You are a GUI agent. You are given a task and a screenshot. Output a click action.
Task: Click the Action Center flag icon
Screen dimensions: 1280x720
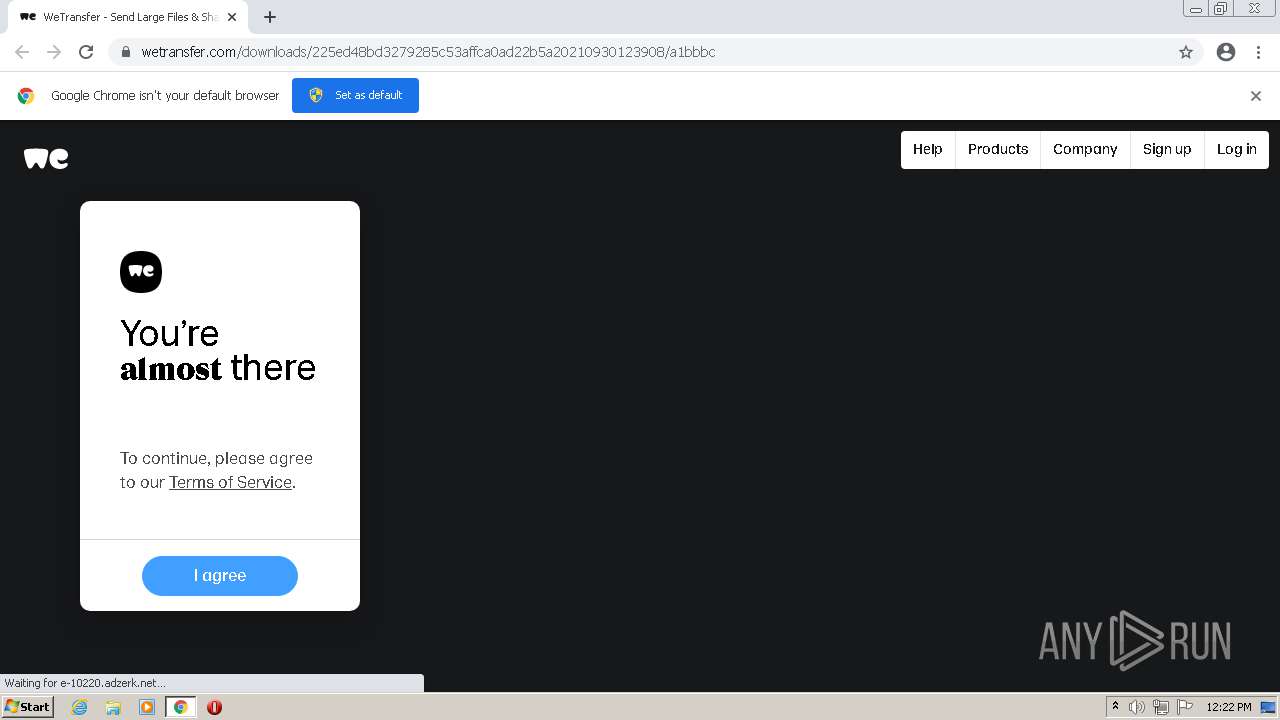tap(1185, 707)
